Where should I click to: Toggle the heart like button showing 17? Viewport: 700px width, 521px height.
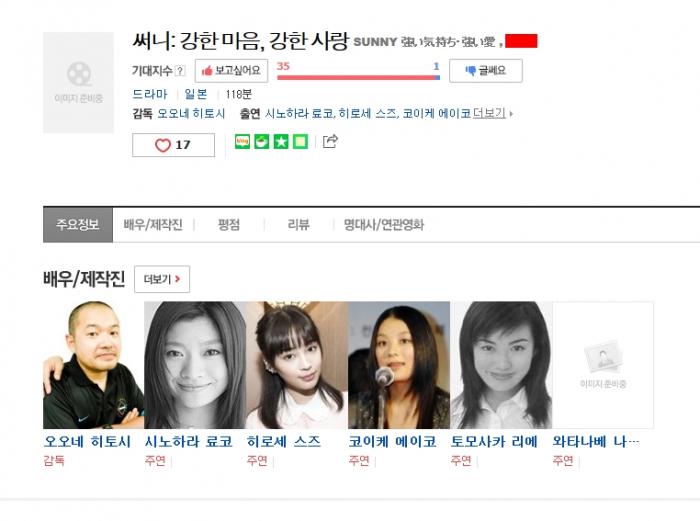pyautogui.click(x=173, y=145)
